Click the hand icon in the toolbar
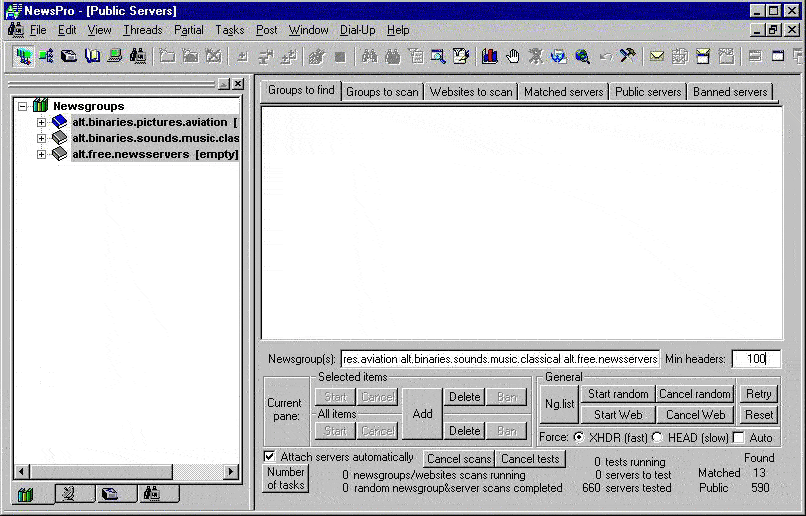This screenshot has width=806, height=516. click(512, 56)
